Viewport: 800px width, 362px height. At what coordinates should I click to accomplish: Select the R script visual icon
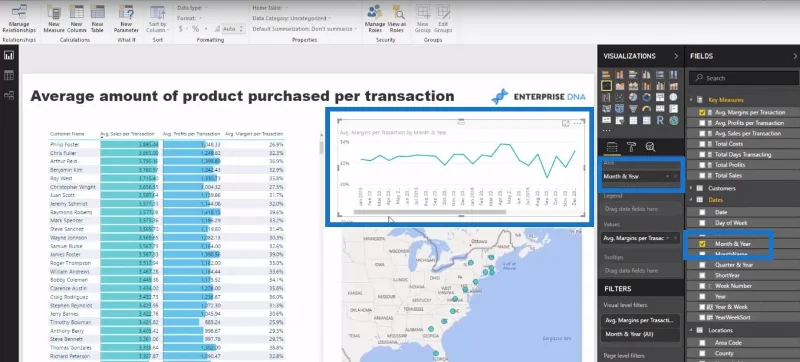(660, 120)
